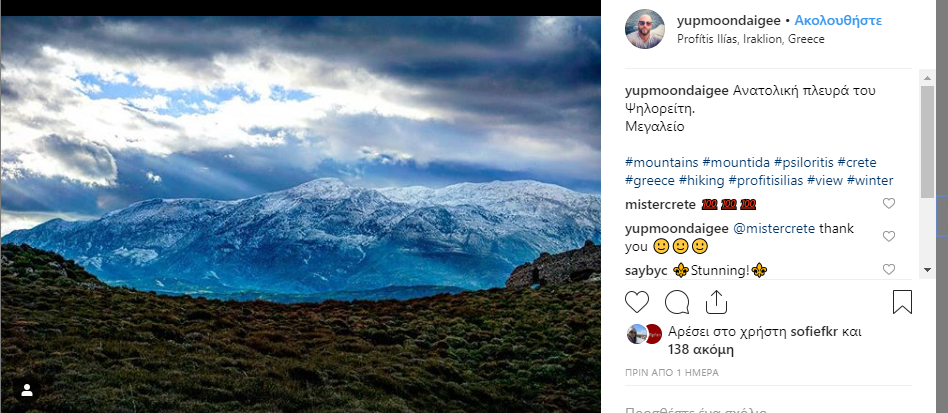Like yupmoondaigee's thank you reply
The width and height of the screenshot is (948, 413).
[889, 237]
